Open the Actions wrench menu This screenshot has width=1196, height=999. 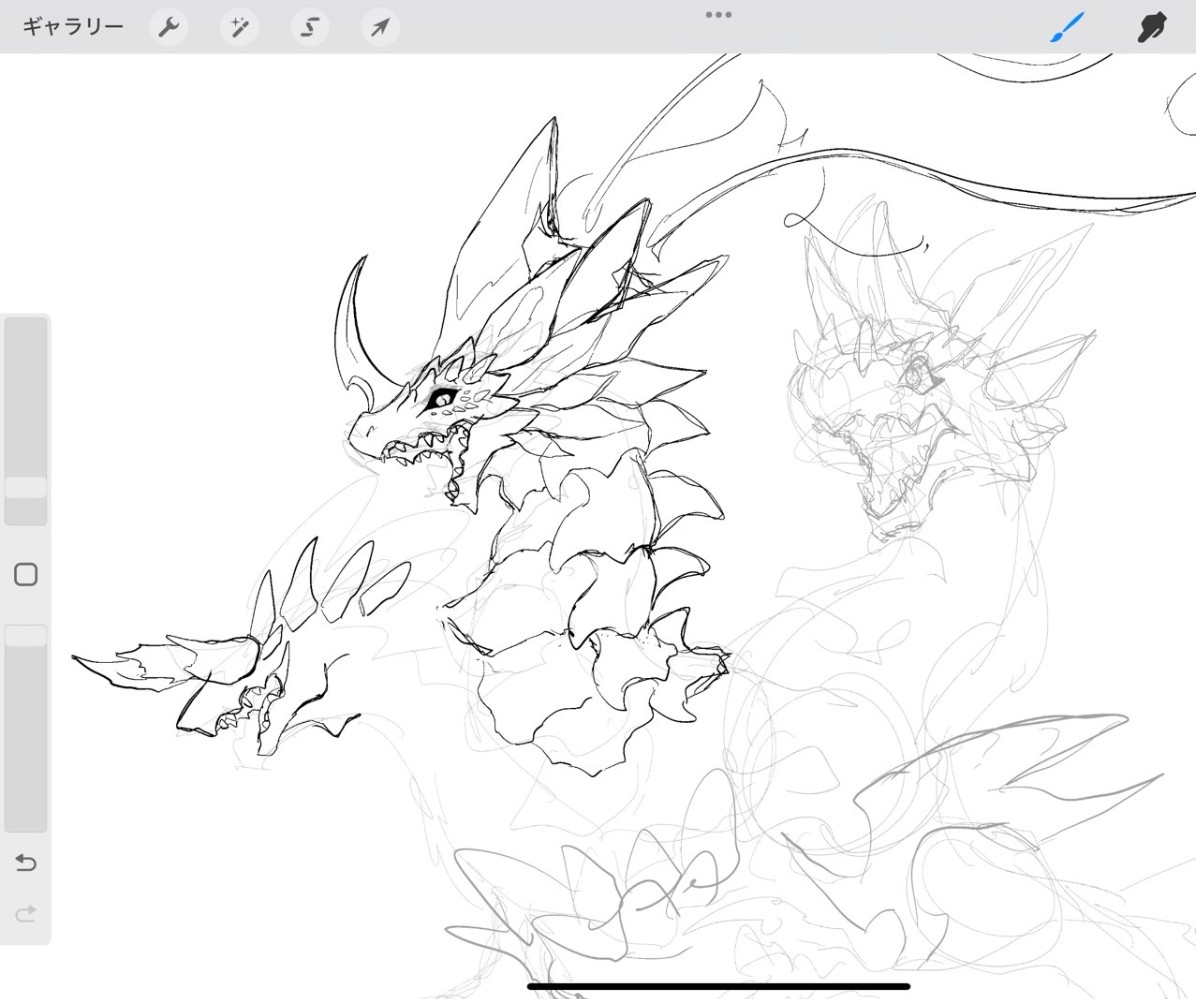pyautogui.click(x=169, y=27)
